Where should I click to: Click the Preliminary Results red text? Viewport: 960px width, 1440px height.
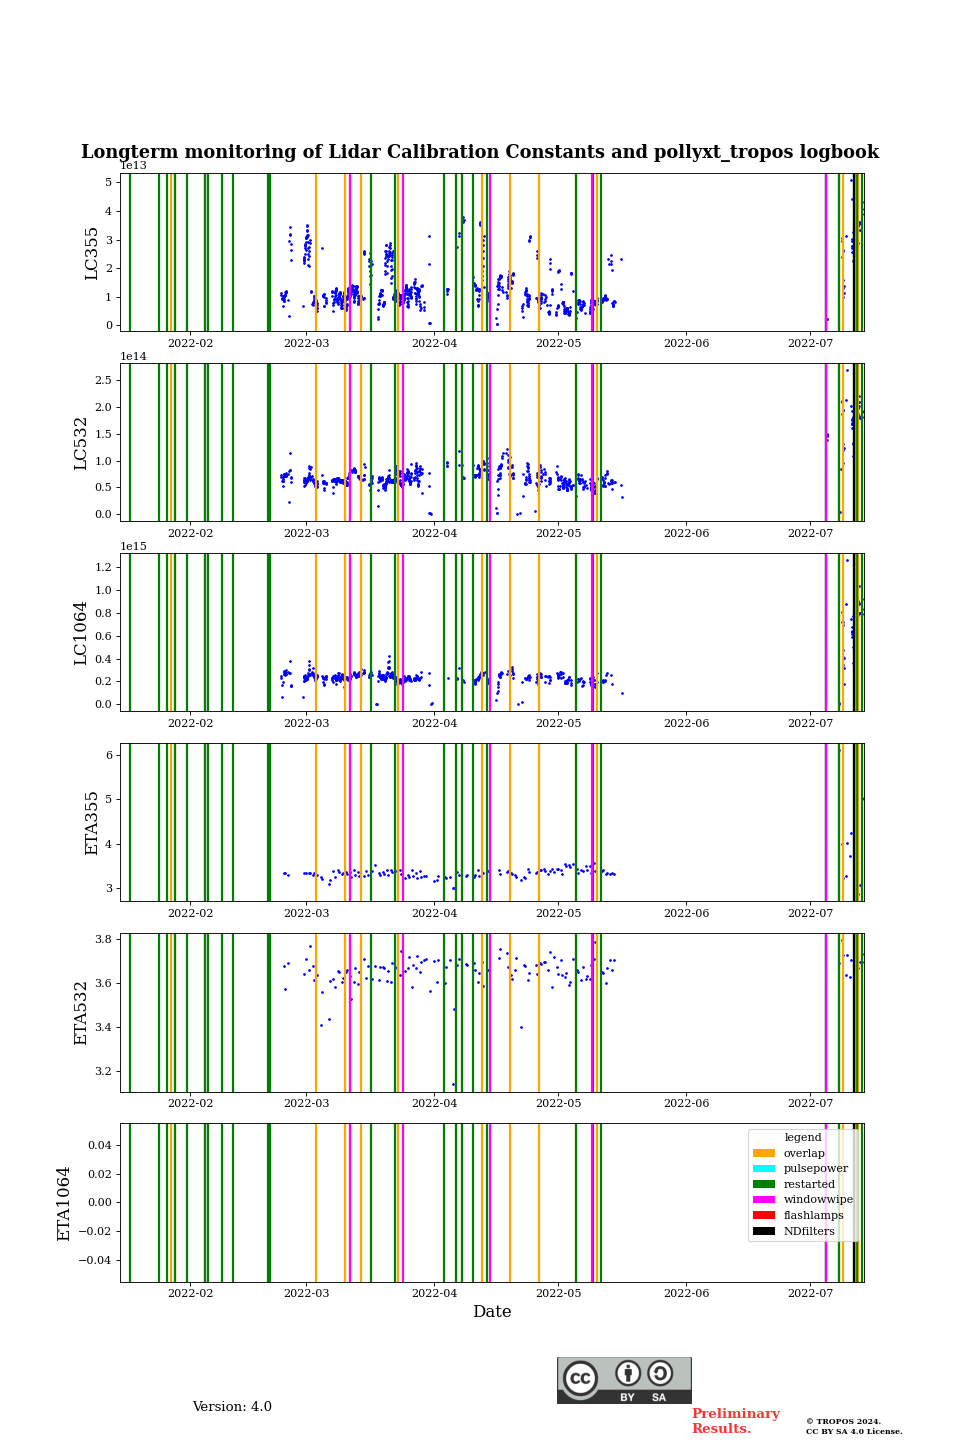point(735,1421)
